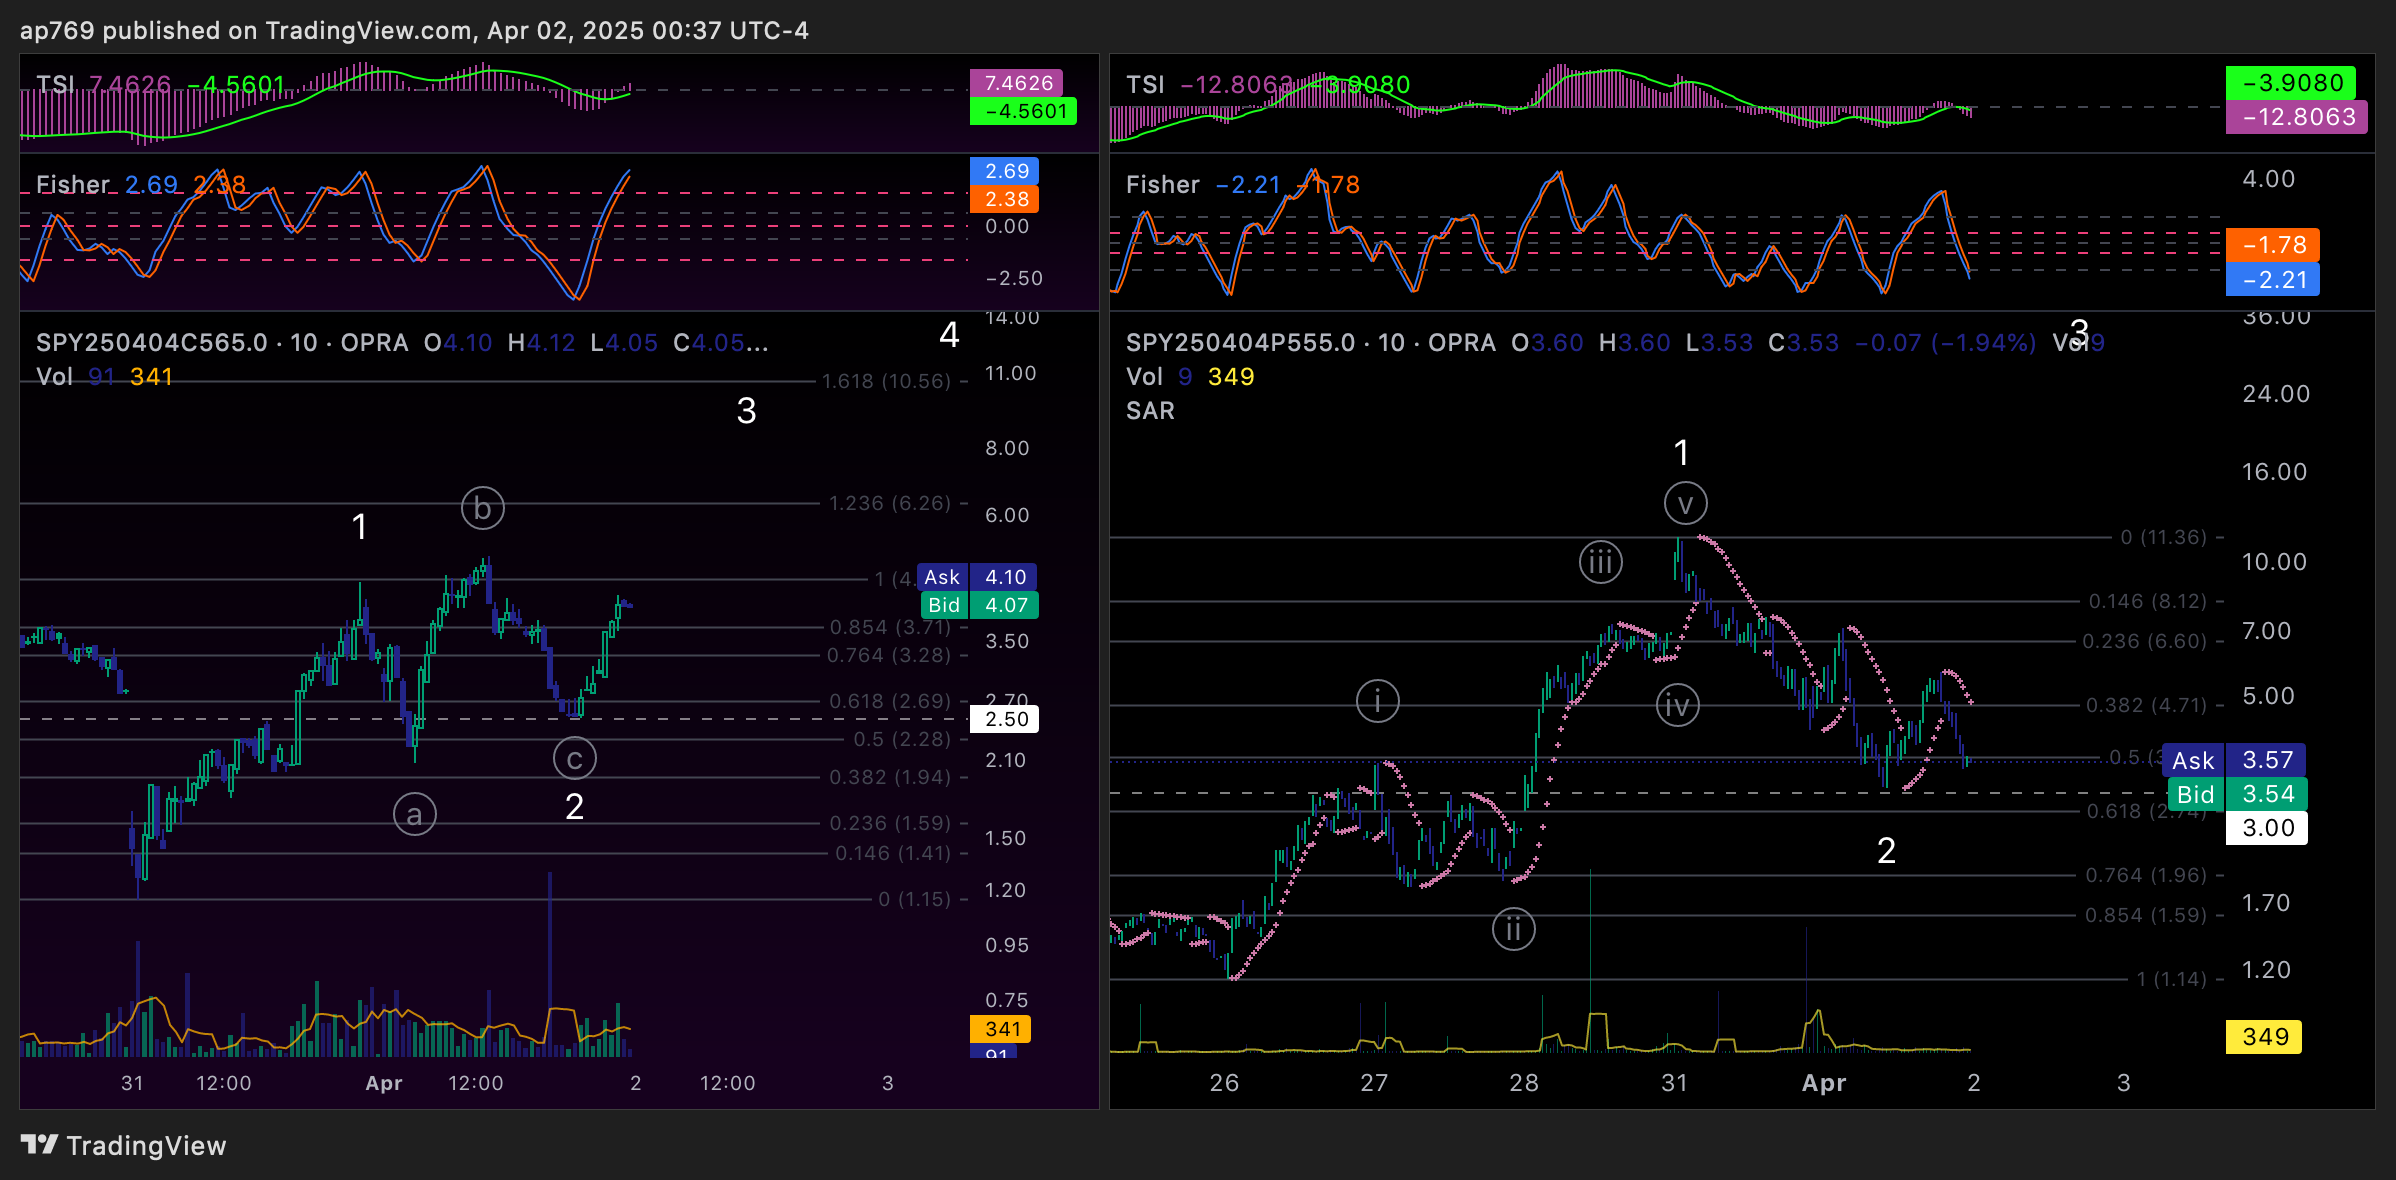The width and height of the screenshot is (2396, 1180).
Task: Click the Vol label on the call chart
Action: tap(54, 377)
